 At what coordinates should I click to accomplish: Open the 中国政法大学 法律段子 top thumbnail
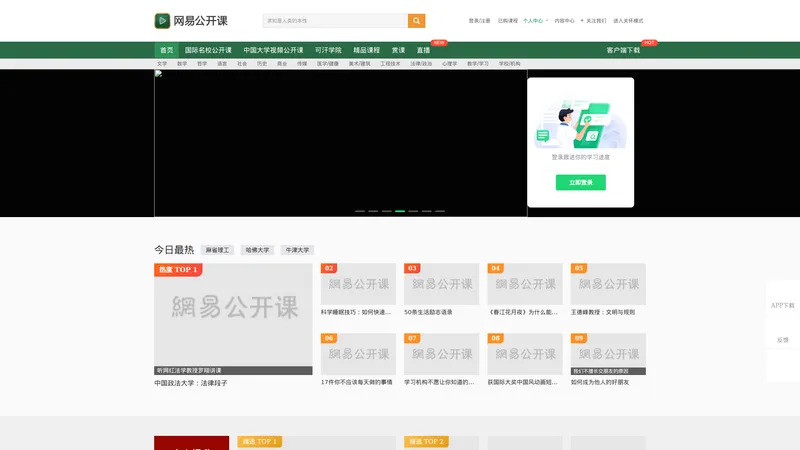[x=233, y=319]
